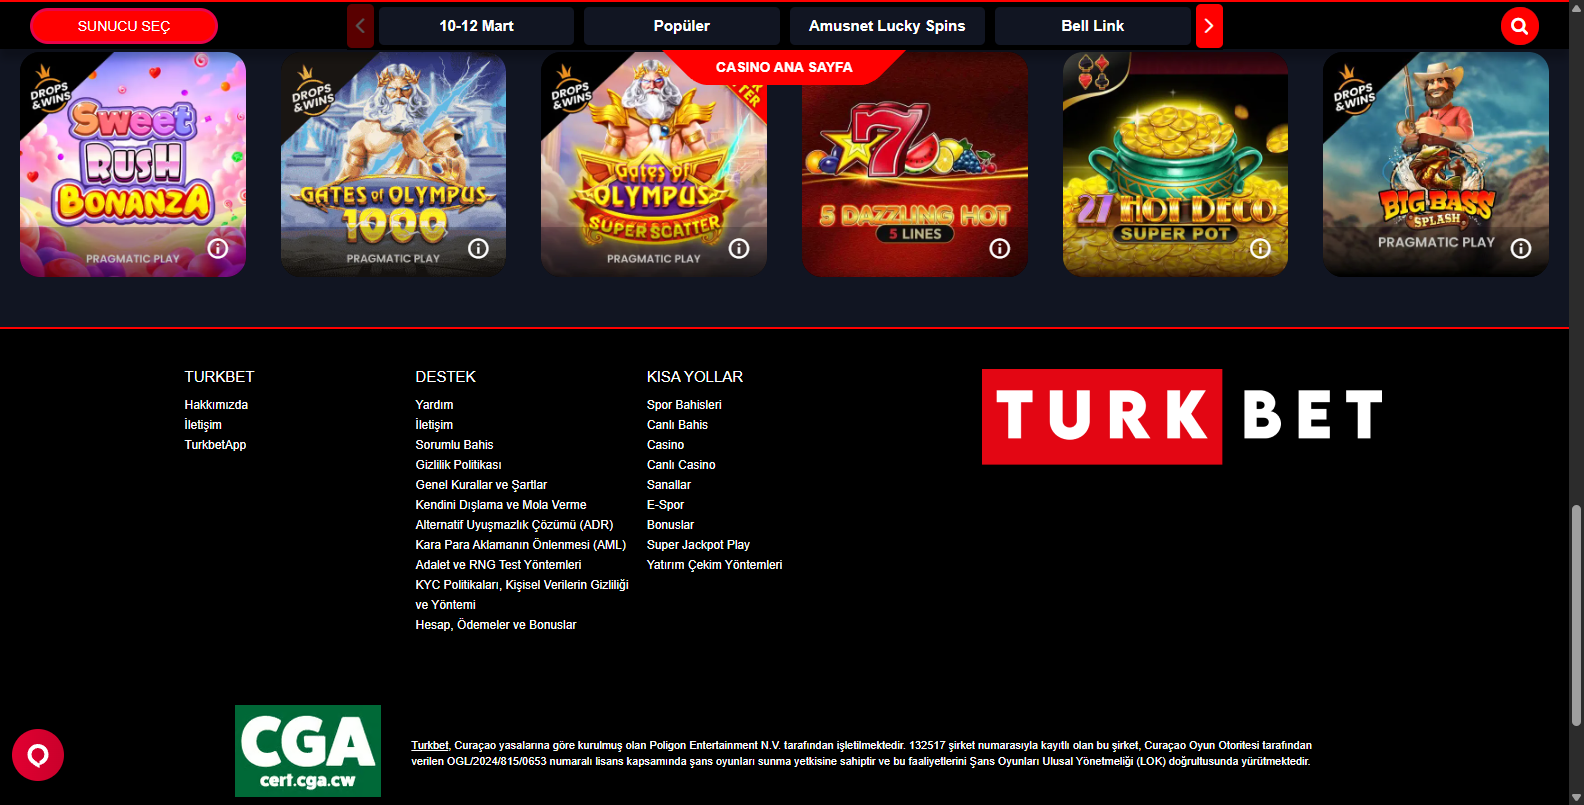This screenshot has width=1584, height=805.
Task: Show info for 5 Dazzling Hot
Action: click(x=1000, y=248)
